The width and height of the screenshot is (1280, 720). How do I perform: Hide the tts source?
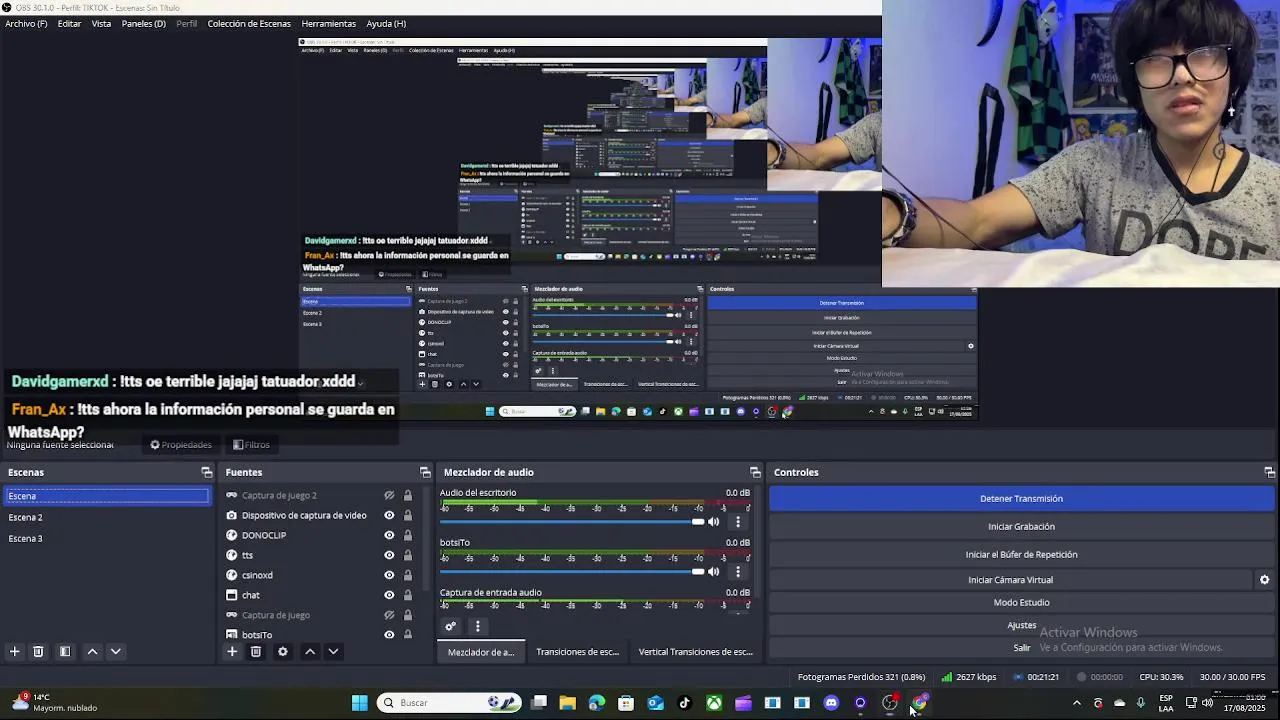click(x=389, y=555)
